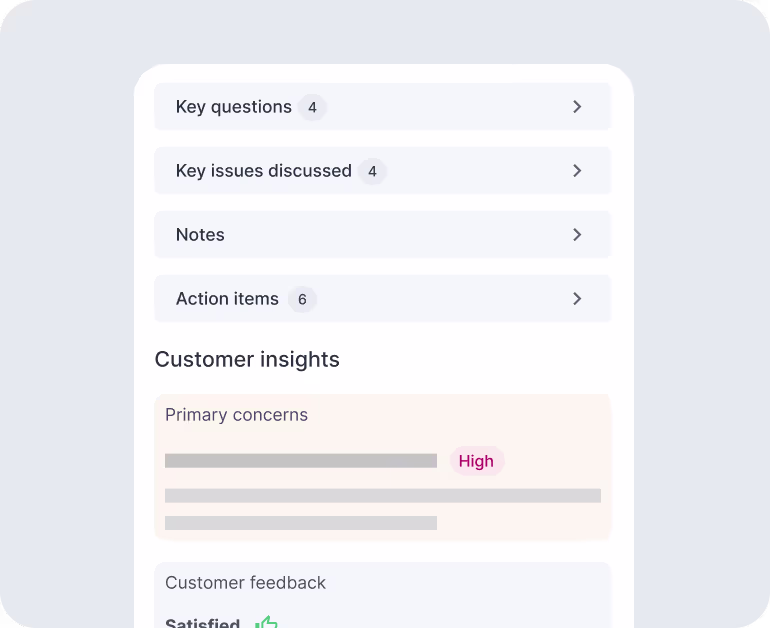Click the green thumbs-up icon
770x628 pixels.
coord(266,623)
